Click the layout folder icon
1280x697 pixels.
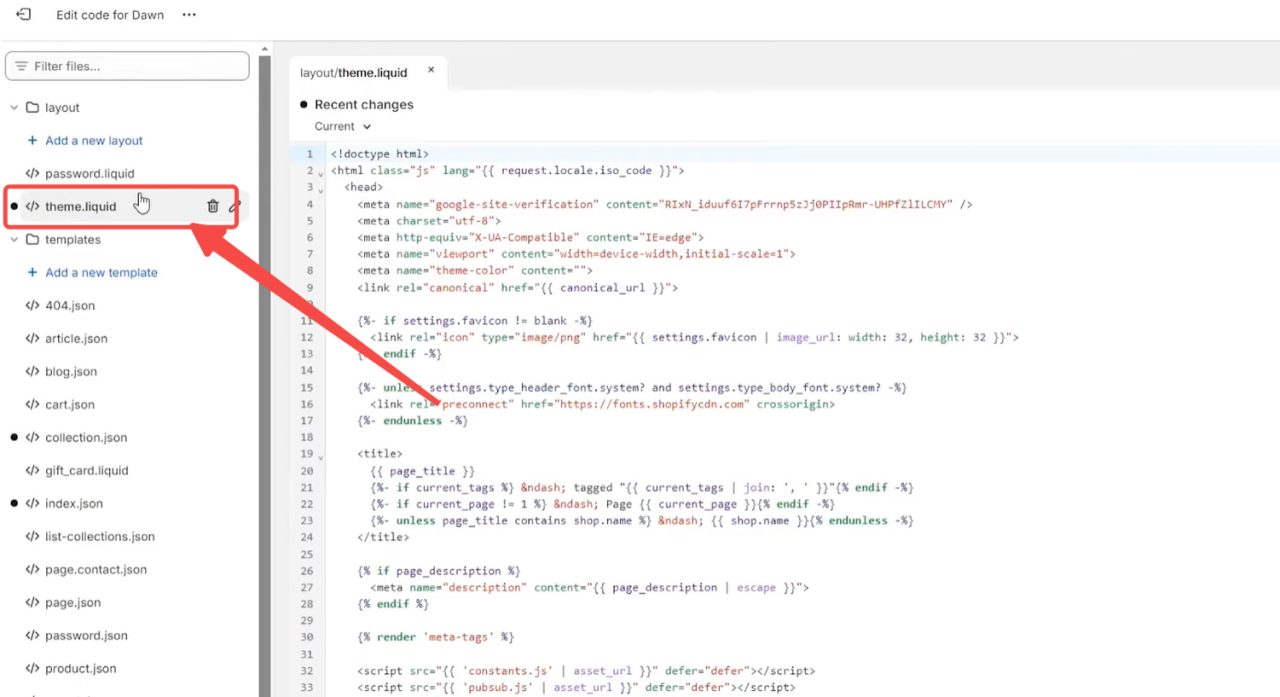(x=32, y=107)
